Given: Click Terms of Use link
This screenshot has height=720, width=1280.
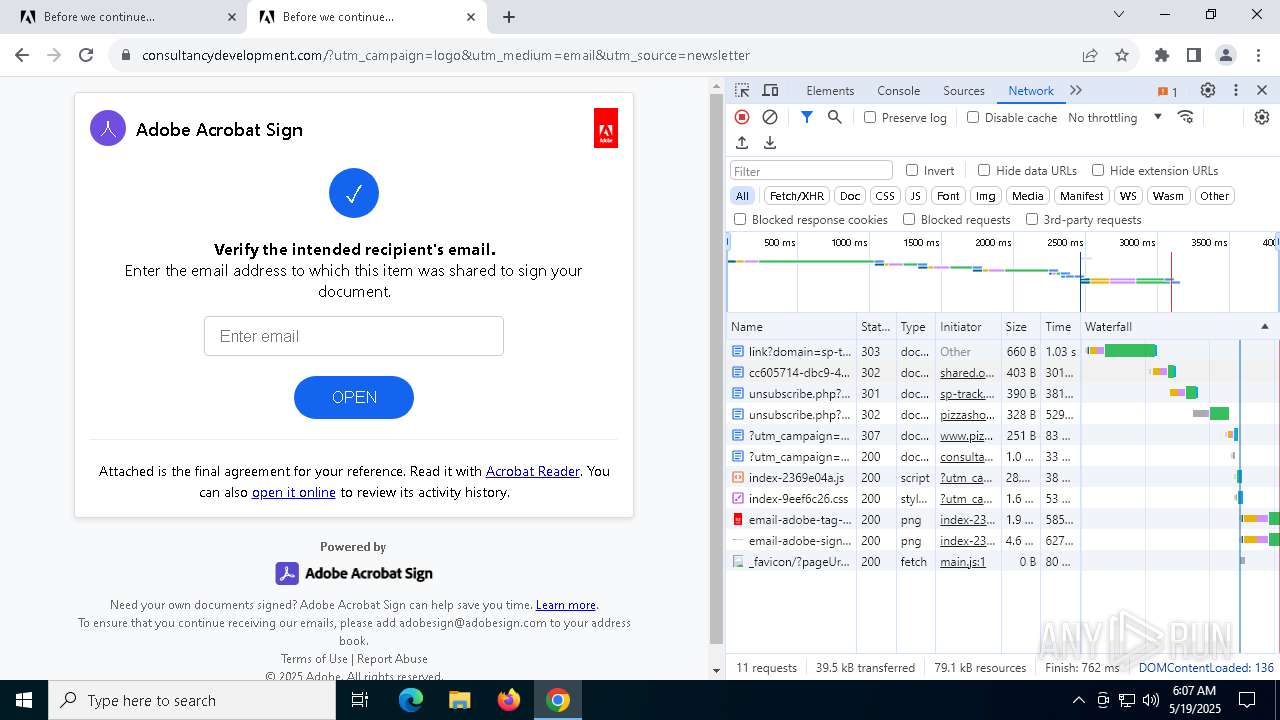Looking at the screenshot, I should coord(314,659).
